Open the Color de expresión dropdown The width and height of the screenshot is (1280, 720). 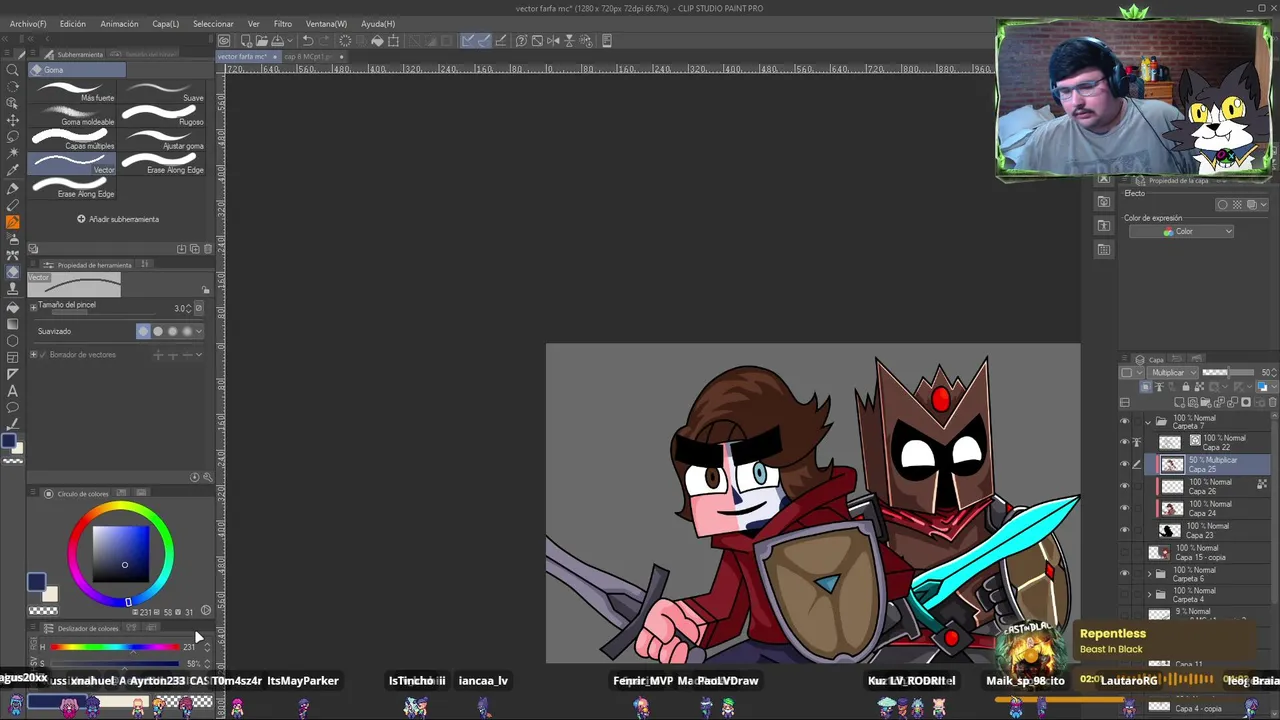click(1181, 232)
